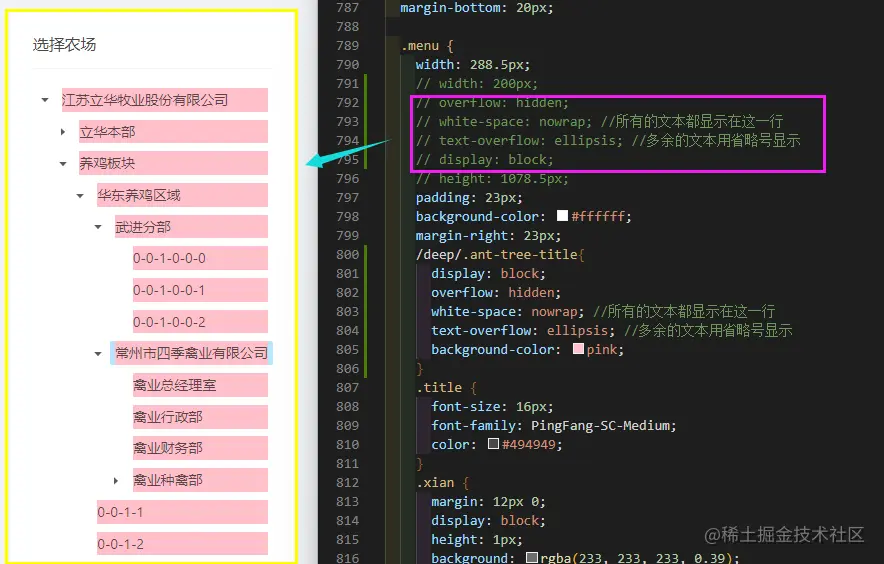Click line number 807 in the gutter

tap(347, 387)
